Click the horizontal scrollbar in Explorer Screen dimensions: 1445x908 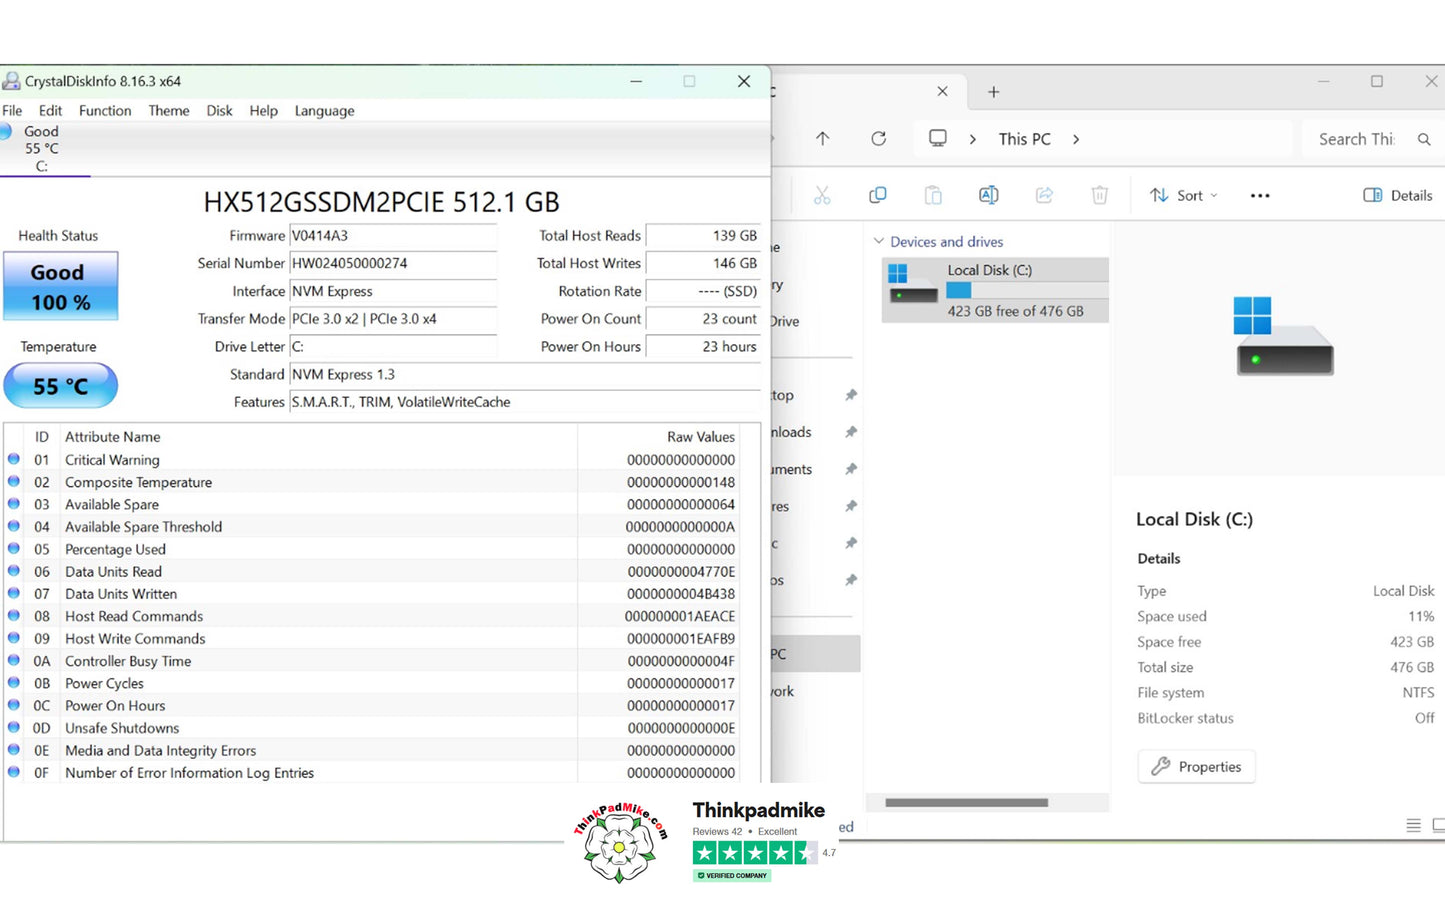pyautogui.click(x=966, y=802)
